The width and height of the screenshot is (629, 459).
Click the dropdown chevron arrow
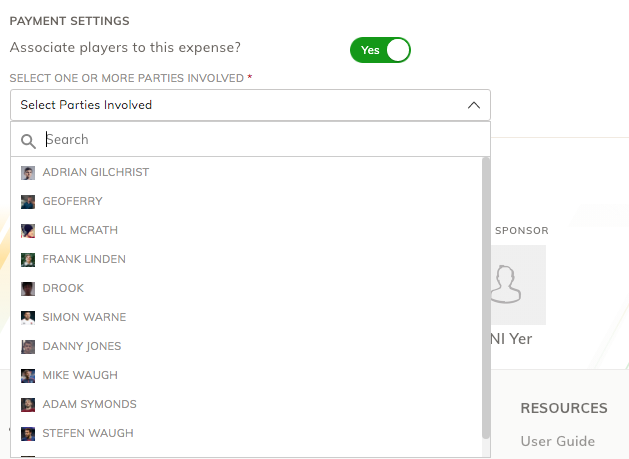pos(474,105)
